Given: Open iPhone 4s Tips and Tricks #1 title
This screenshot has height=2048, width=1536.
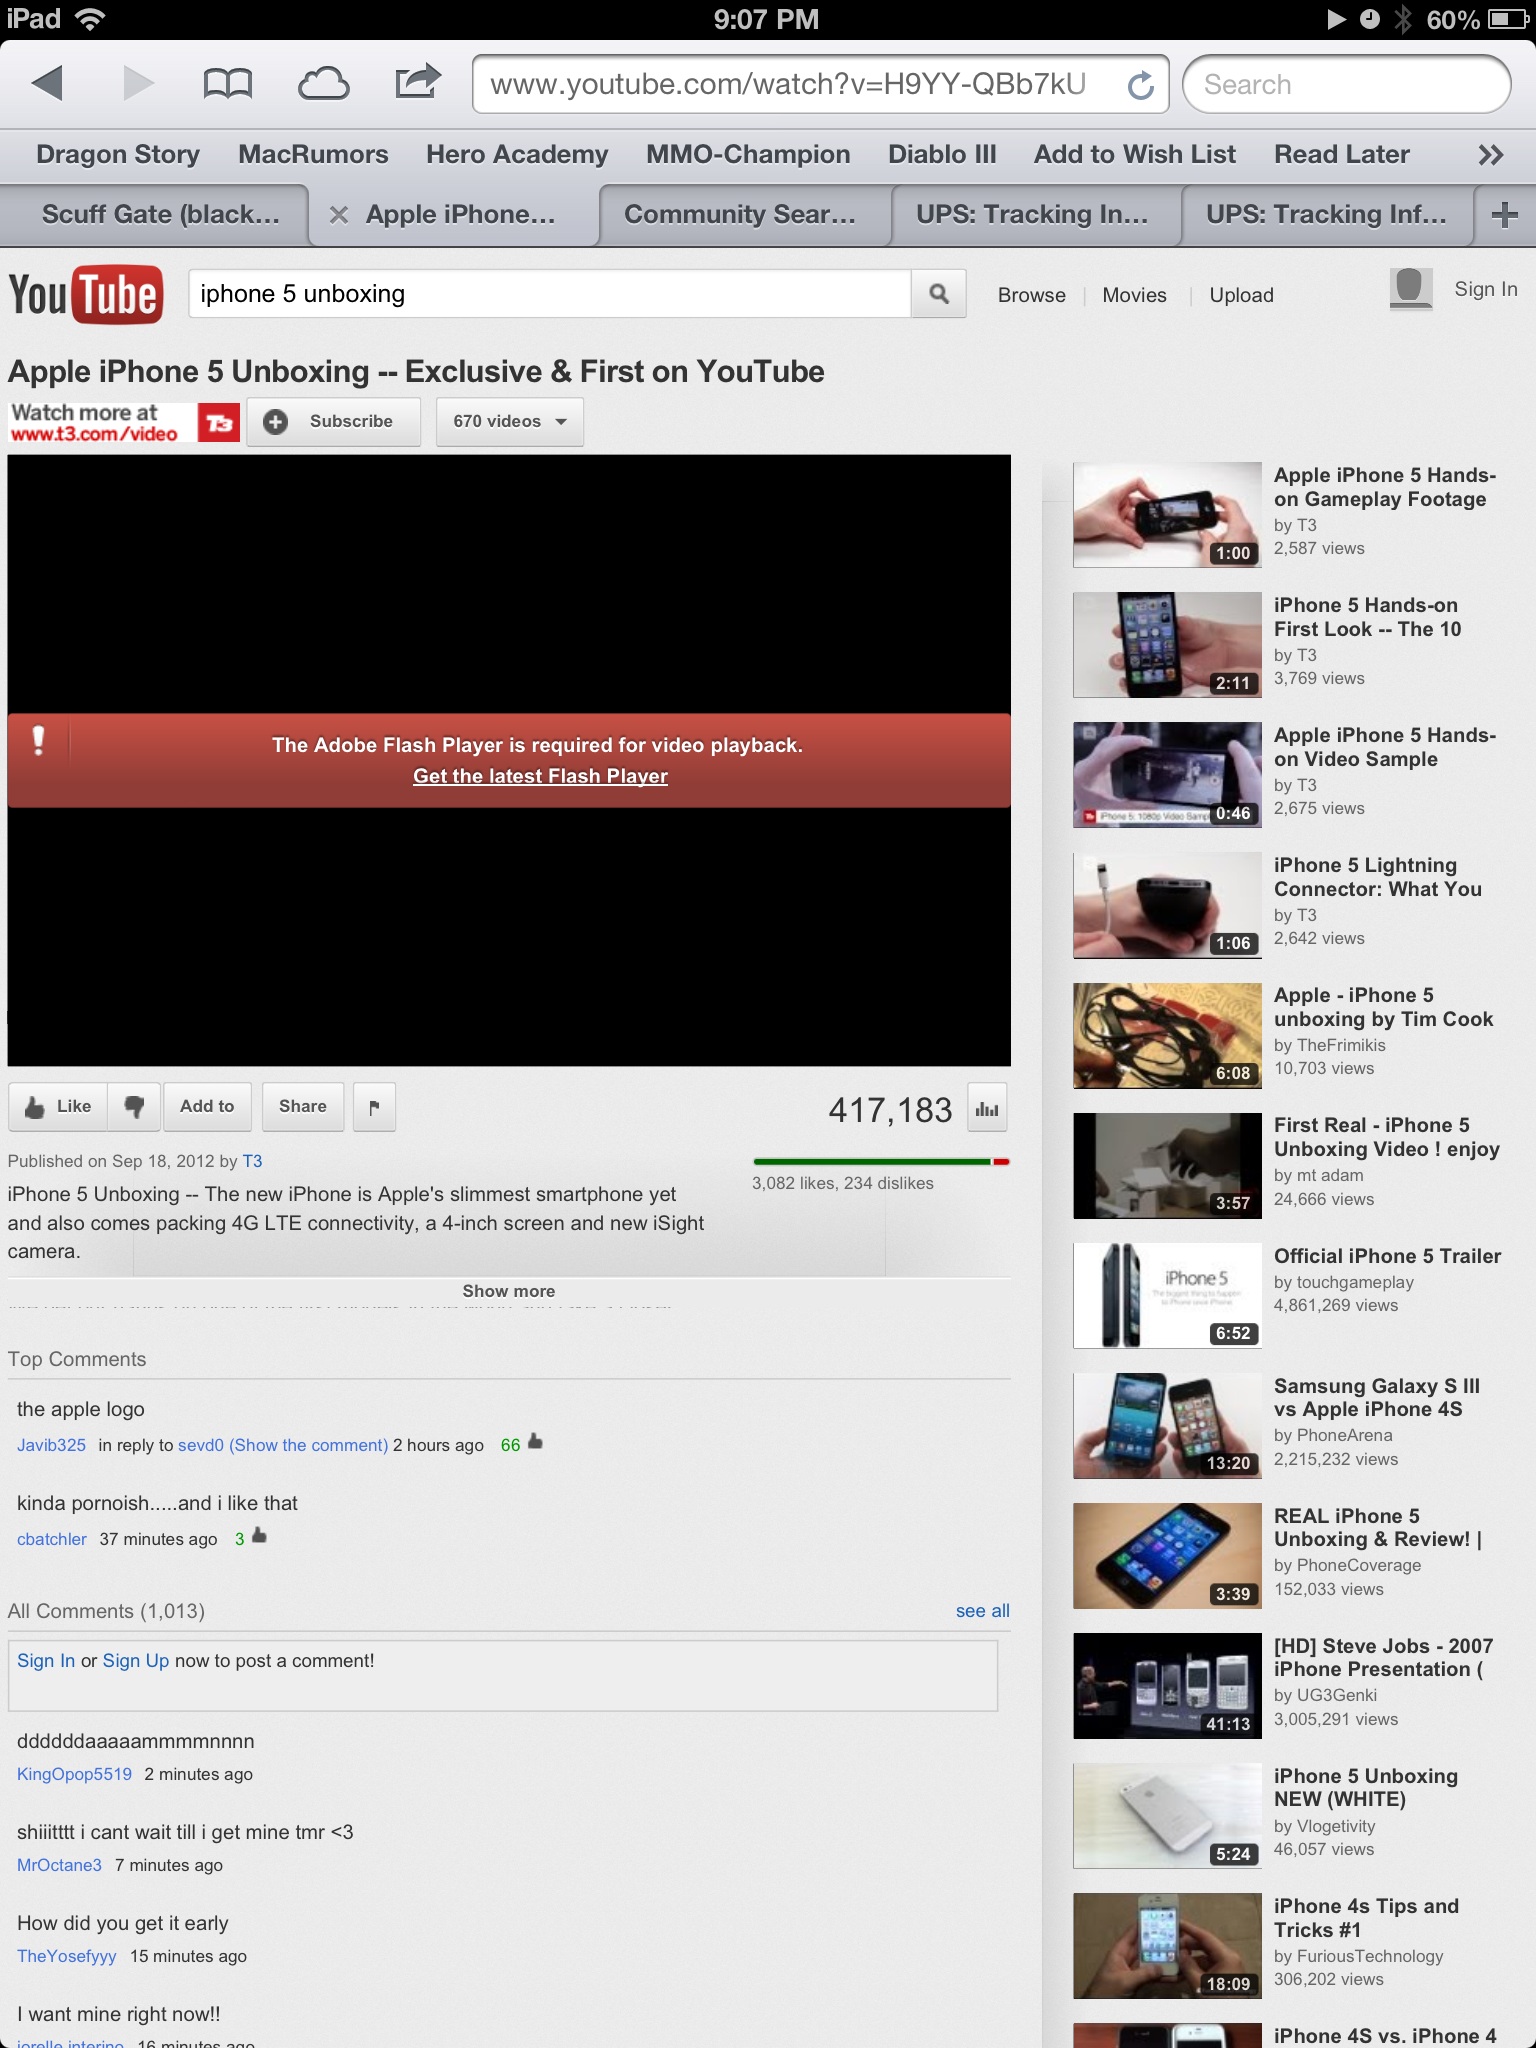Looking at the screenshot, I should 1366,1918.
